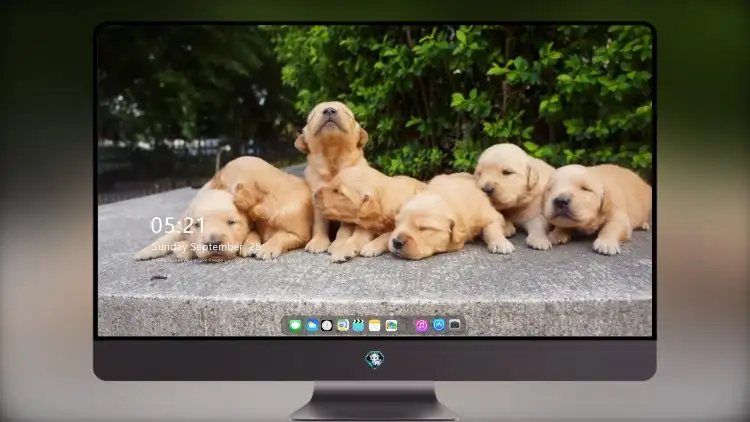The height and width of the screenshot is (422, 750).
Task: Open the yellow Notes app in the dock
Action: [375, 326]
